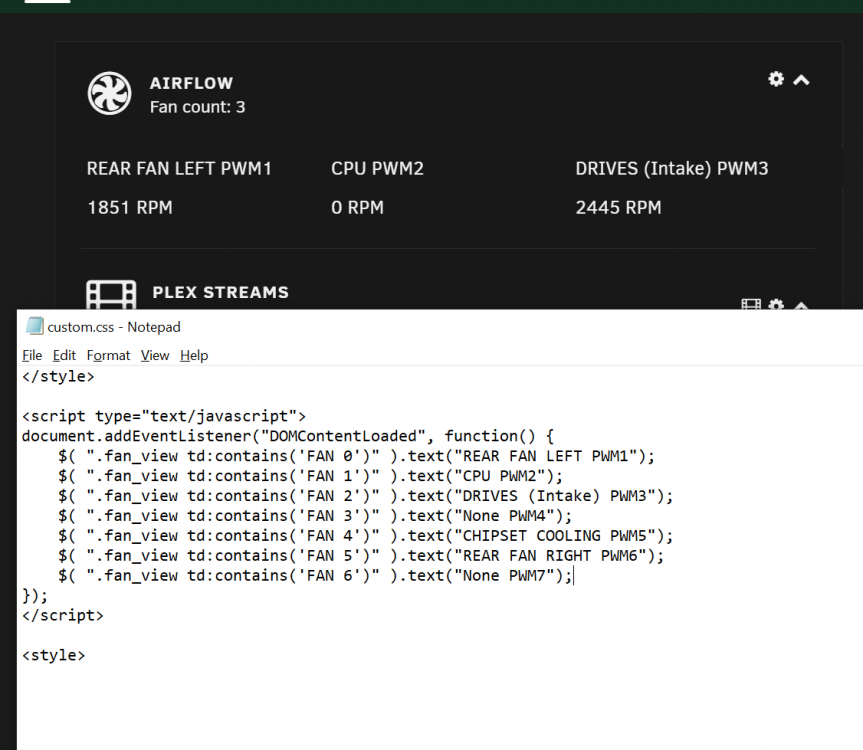Collapse the Airflow panel with its chevron
The height and width of the screenshot is (750, 863).
coord(801,80)
